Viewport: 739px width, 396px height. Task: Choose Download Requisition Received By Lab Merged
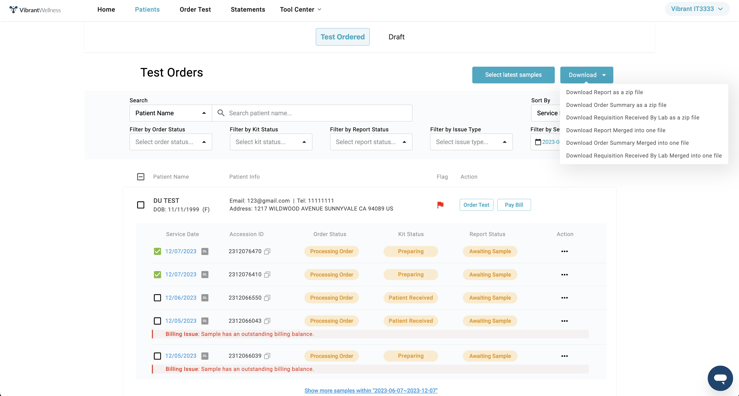644,156
